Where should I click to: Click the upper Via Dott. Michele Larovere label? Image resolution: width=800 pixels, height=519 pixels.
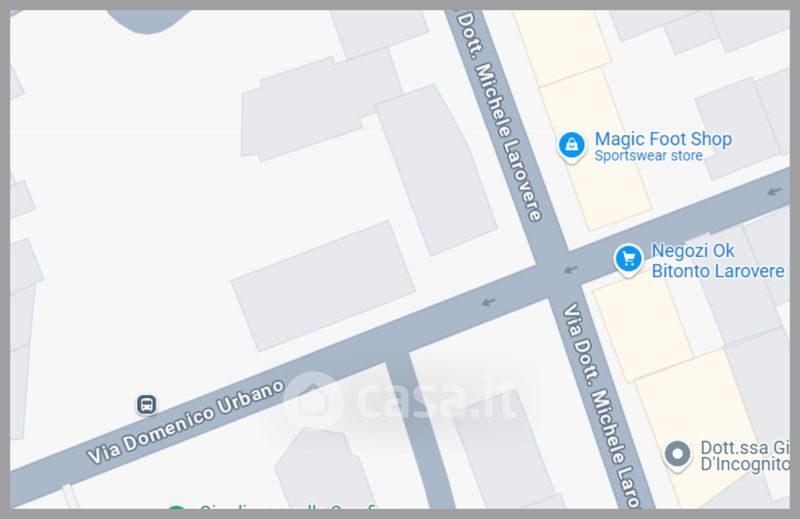tap(498, 117)
